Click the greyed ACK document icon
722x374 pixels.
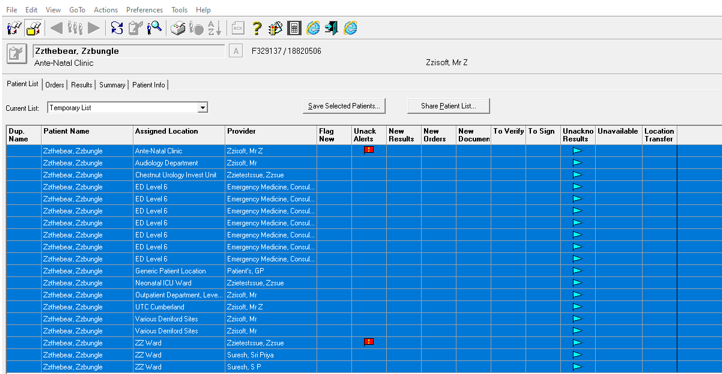(238, 29)
